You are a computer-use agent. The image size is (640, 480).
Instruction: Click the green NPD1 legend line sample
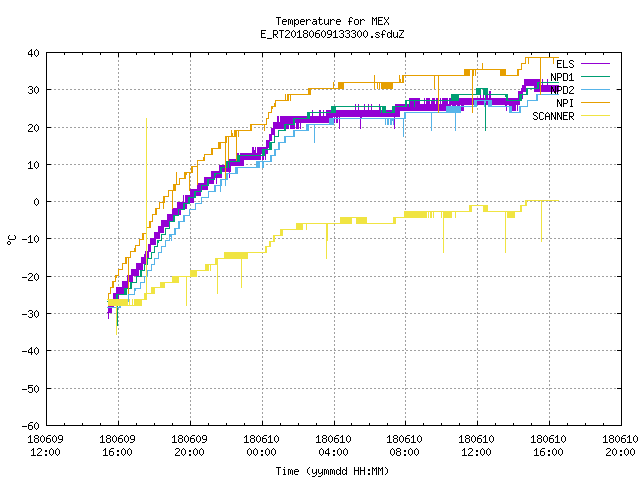tap(595, 76)
